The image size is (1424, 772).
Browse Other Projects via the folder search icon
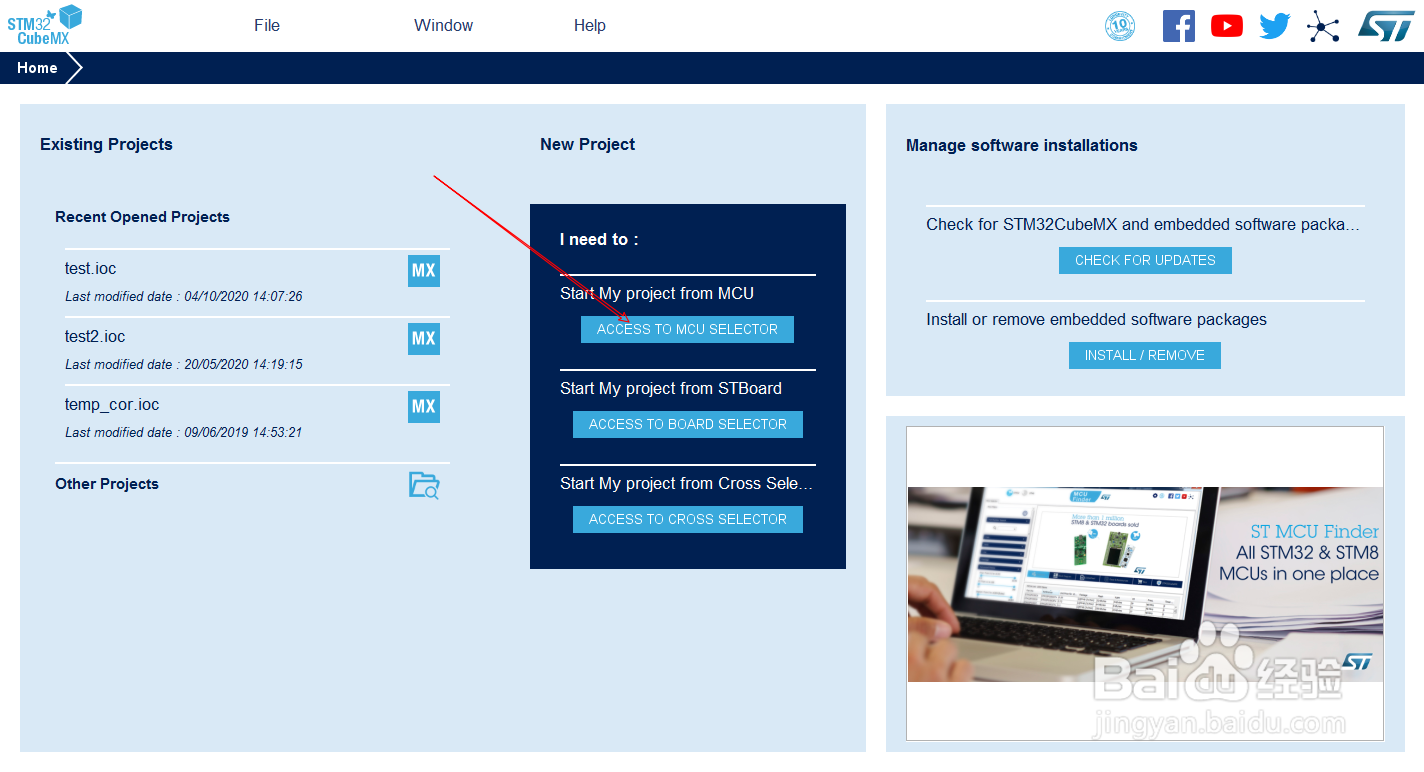424,485
